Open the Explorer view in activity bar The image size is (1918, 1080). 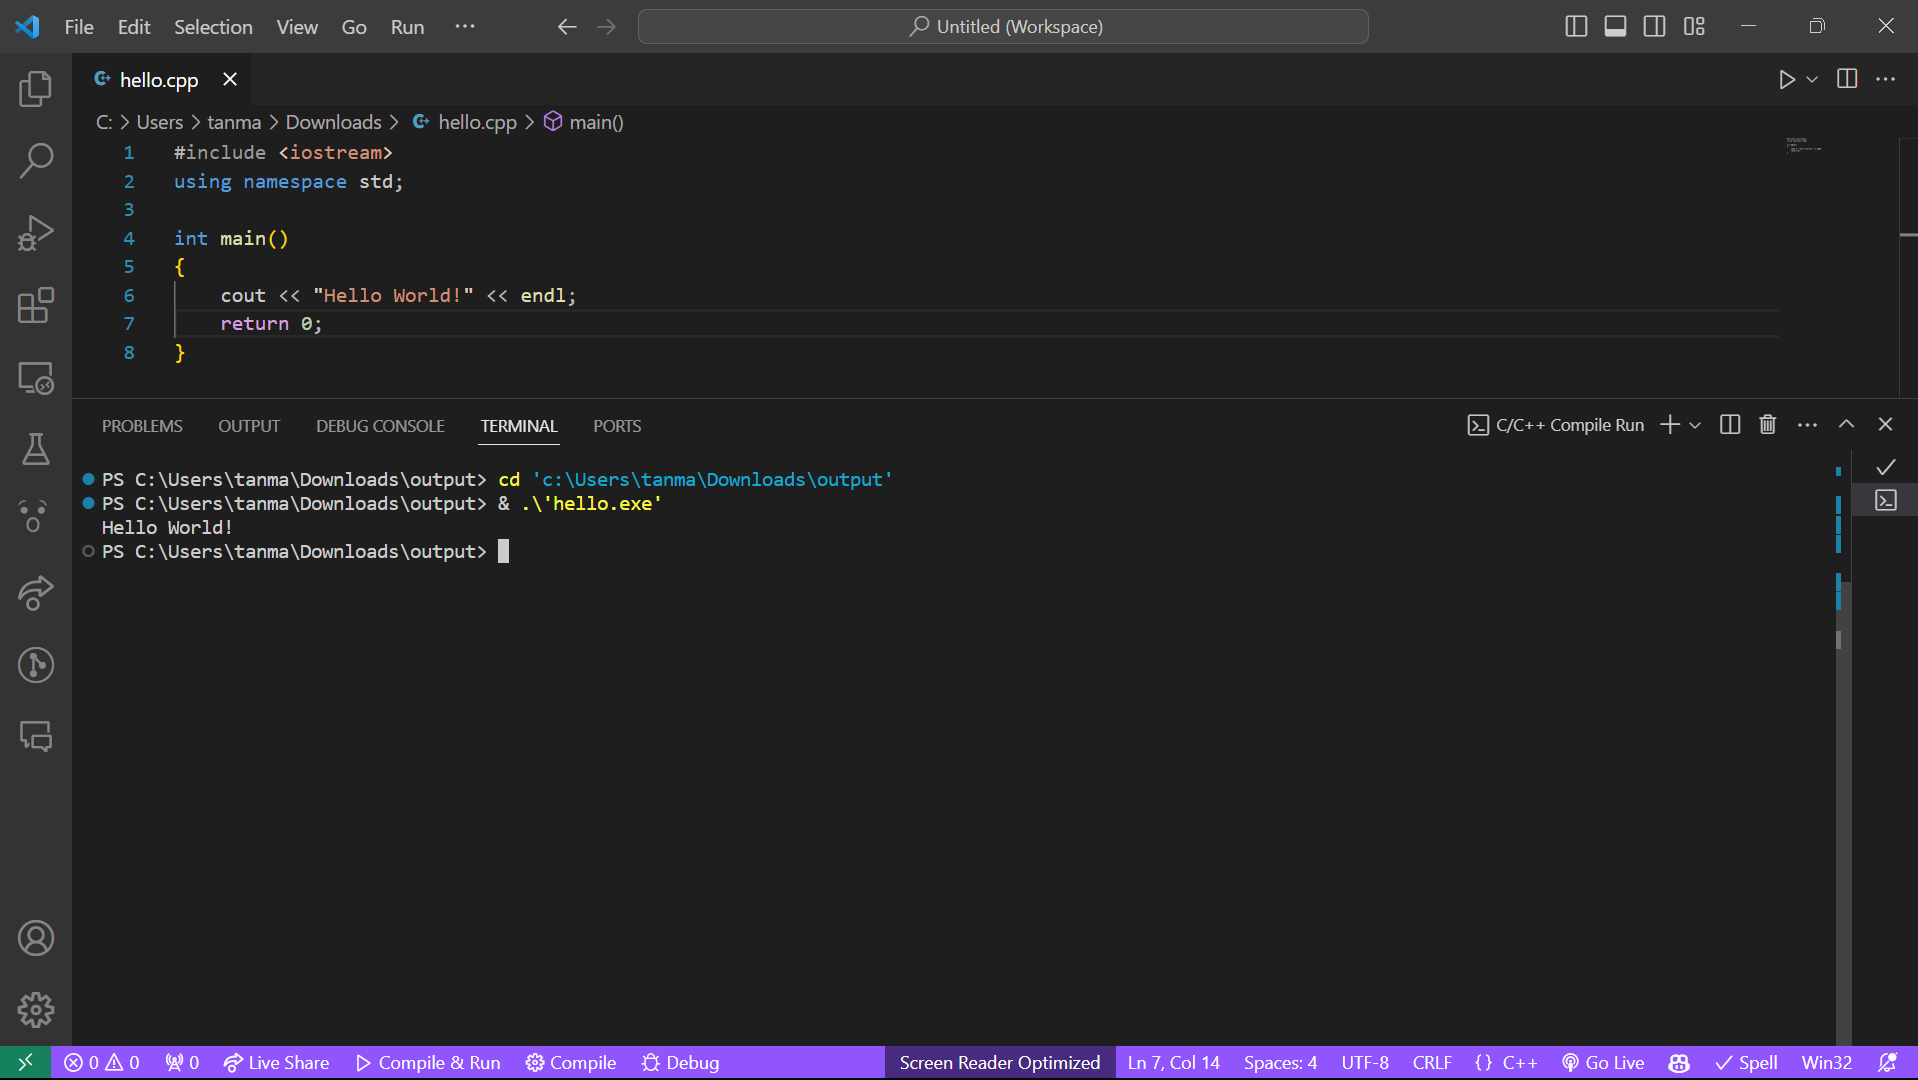pyautogui.click(x=36, y=89)
